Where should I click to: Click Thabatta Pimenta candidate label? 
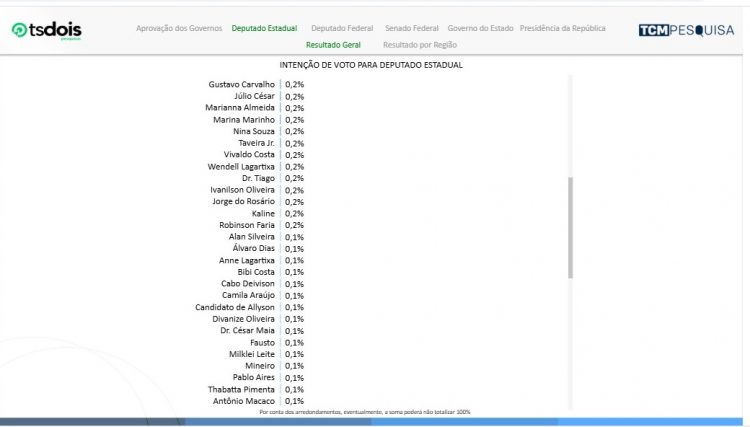coord(243,389)
